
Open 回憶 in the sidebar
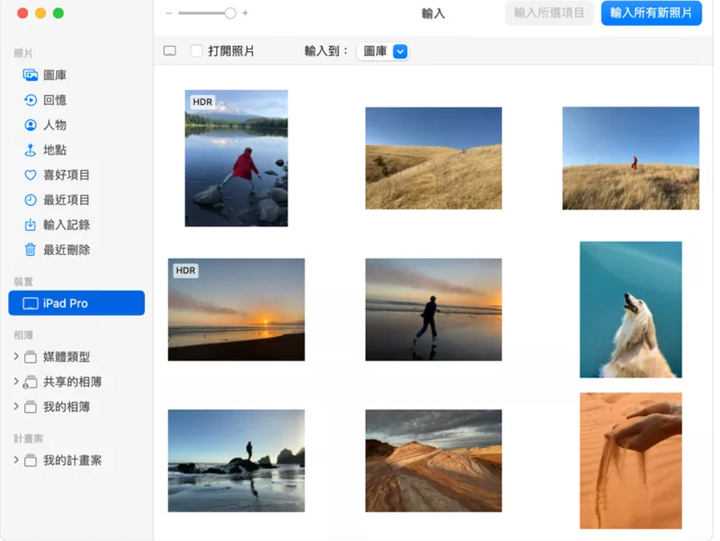[x=55, y=100]
